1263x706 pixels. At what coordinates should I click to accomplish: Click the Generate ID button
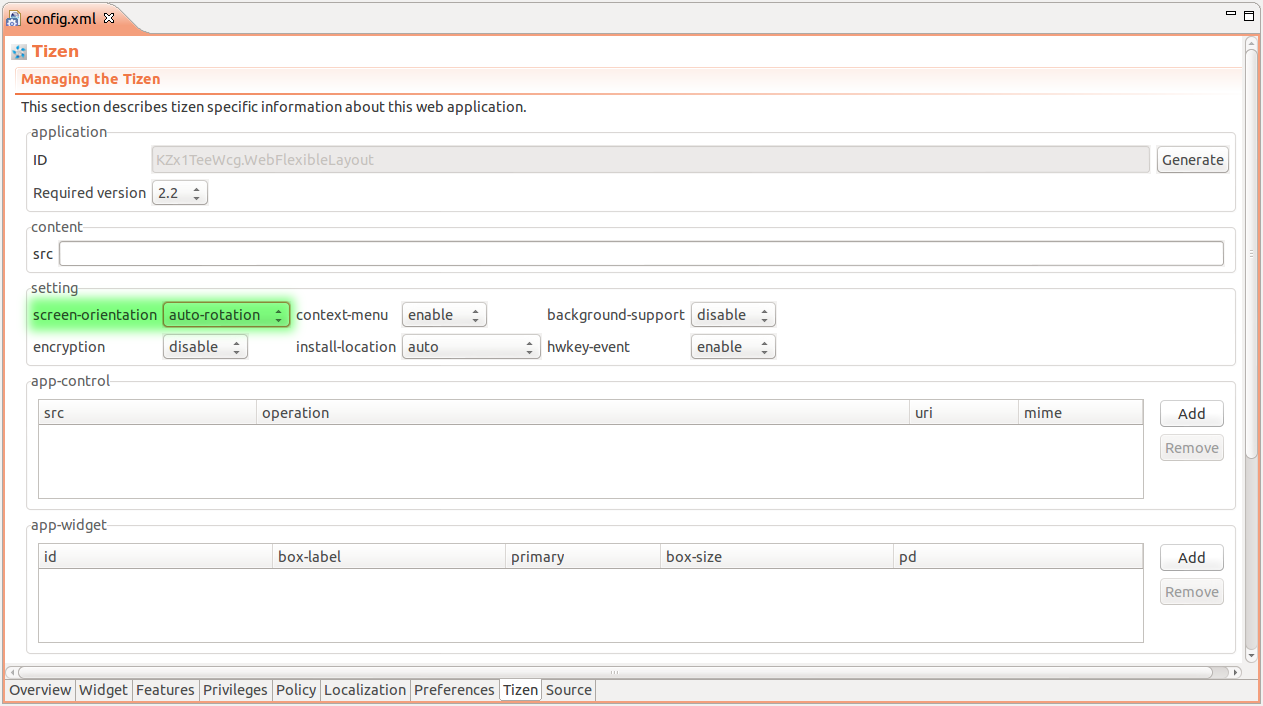tap(1192, 160)
